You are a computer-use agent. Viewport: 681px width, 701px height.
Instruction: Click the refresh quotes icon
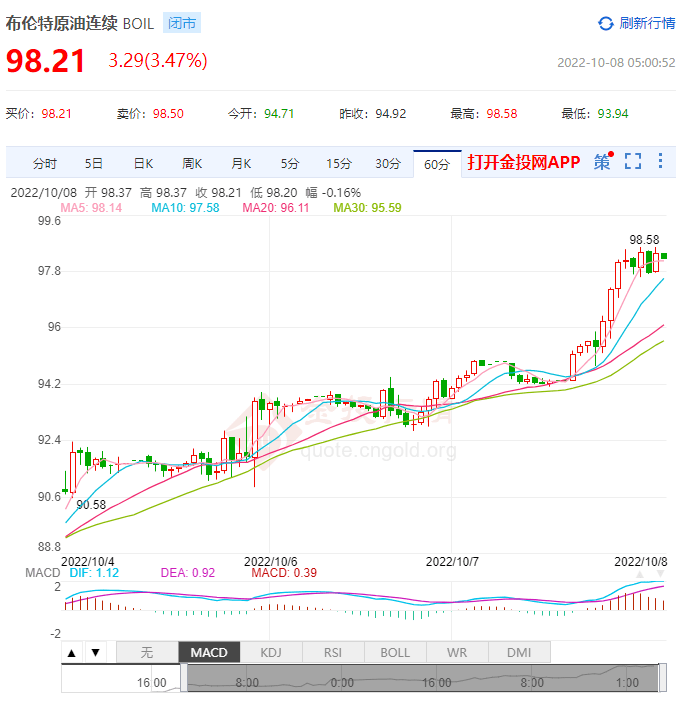click(606, 23)
